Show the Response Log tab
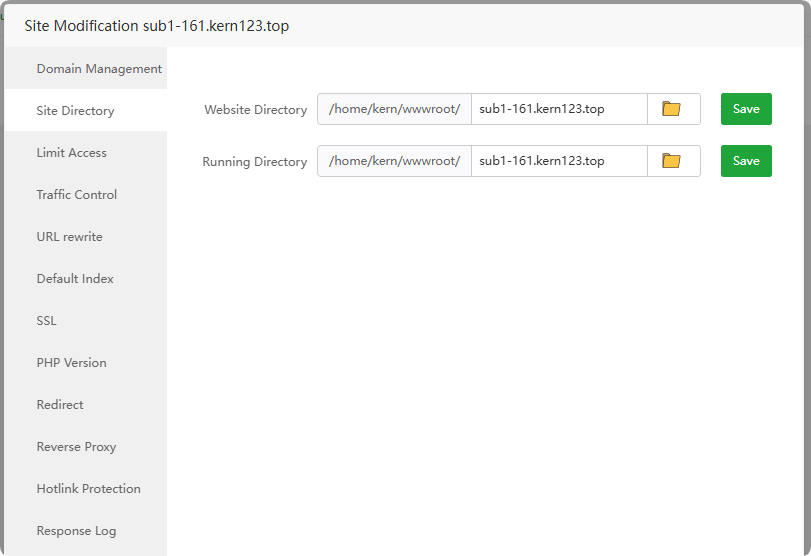Screen dimensions: 811x556 click(86, 531)
